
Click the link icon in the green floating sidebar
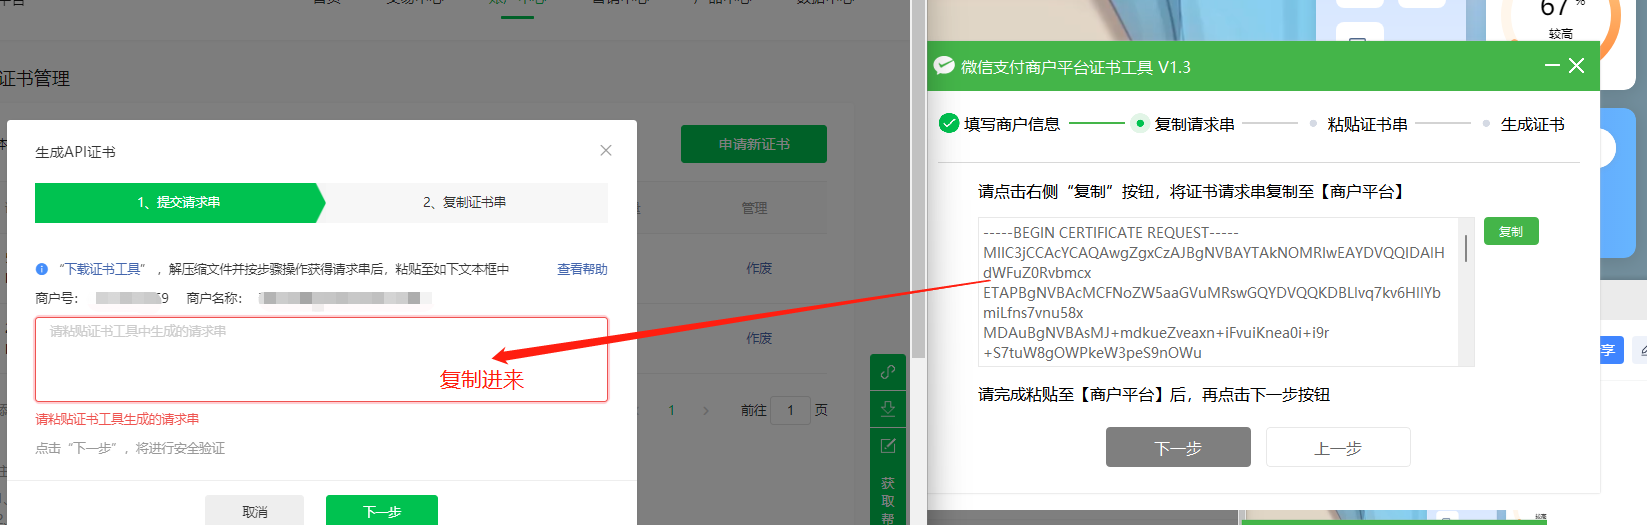[x=888, y=372]
